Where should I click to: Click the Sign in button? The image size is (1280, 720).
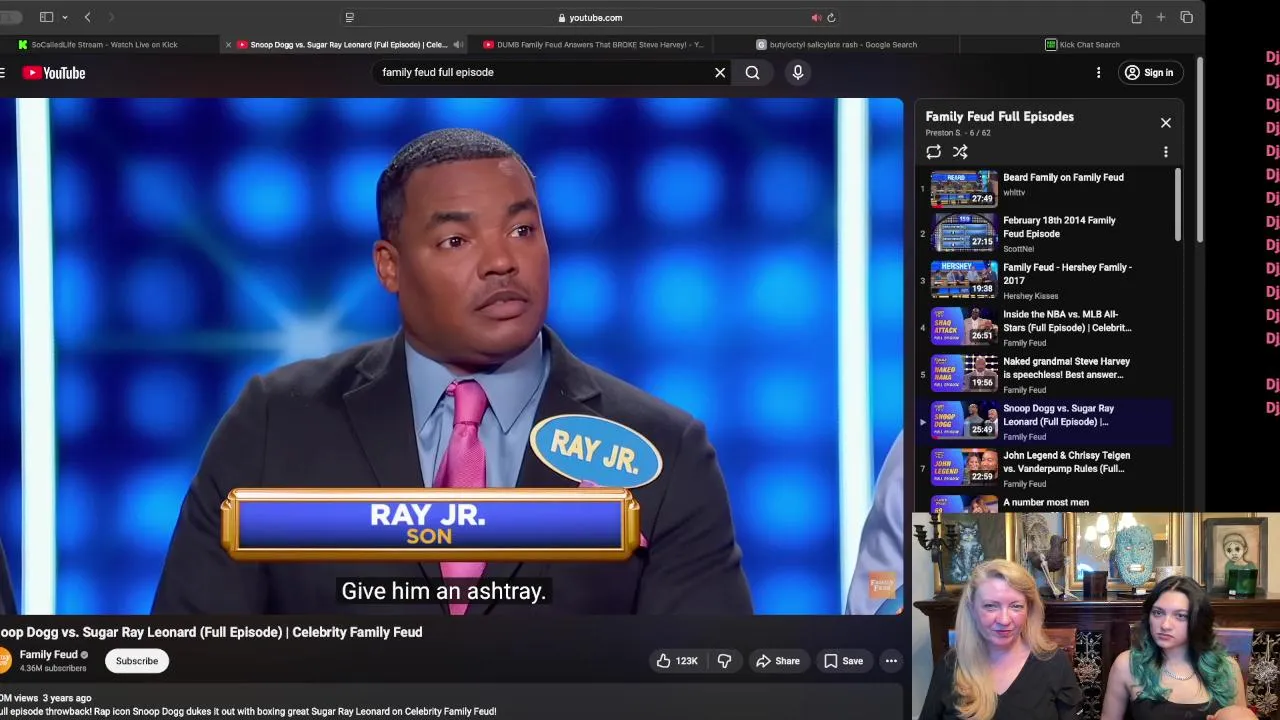point(1148,72)
